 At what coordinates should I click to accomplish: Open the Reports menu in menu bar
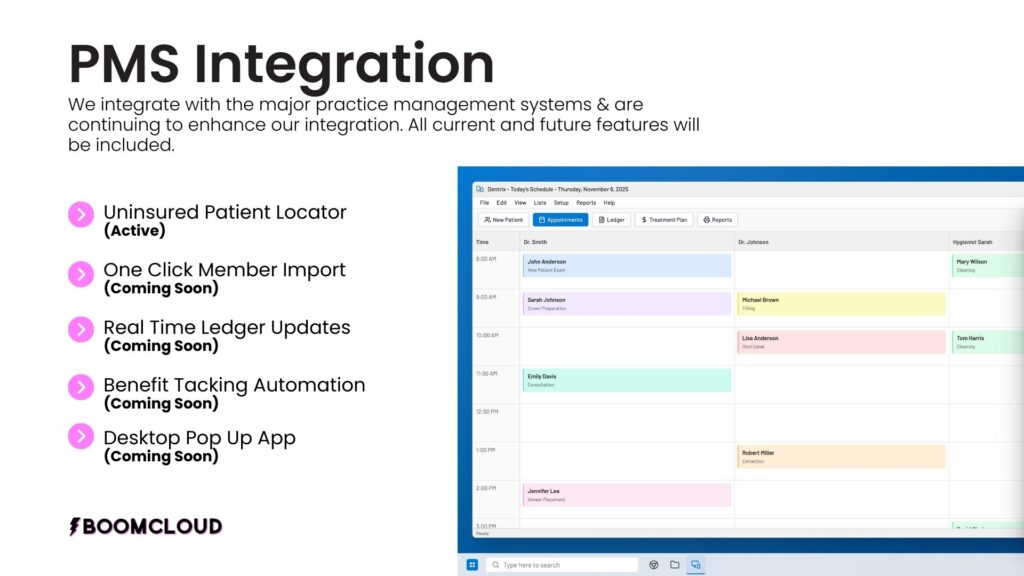pyautogui.click(x=586, y=203)
